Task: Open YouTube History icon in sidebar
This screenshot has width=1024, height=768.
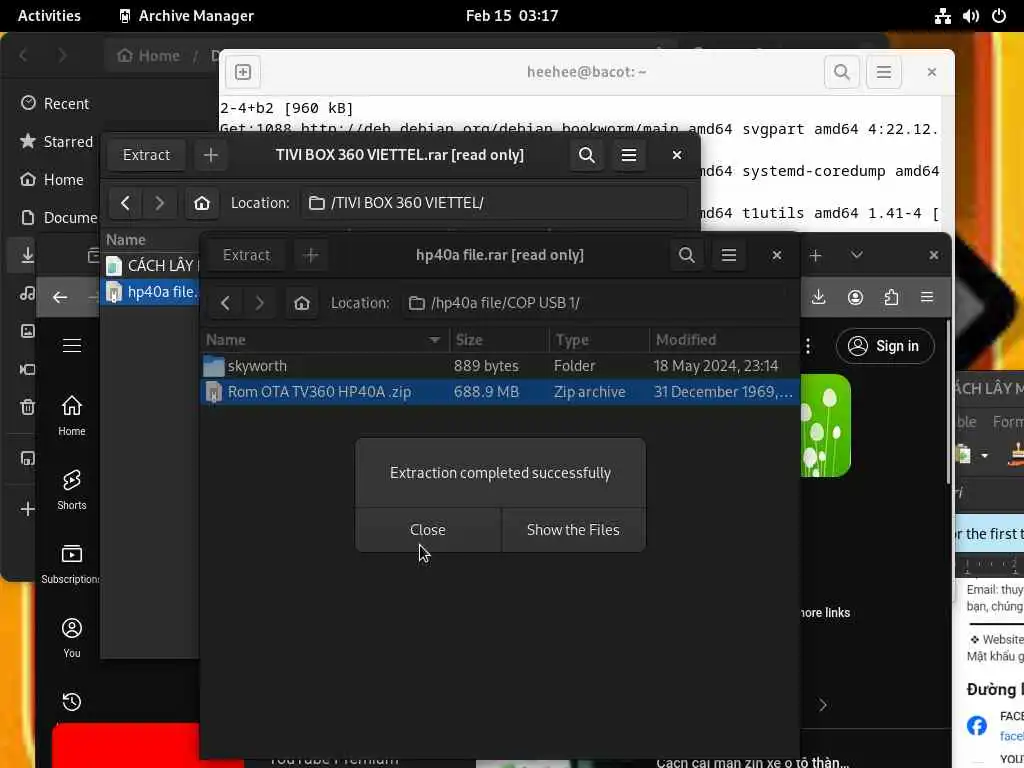Action: tap(71, 701)
